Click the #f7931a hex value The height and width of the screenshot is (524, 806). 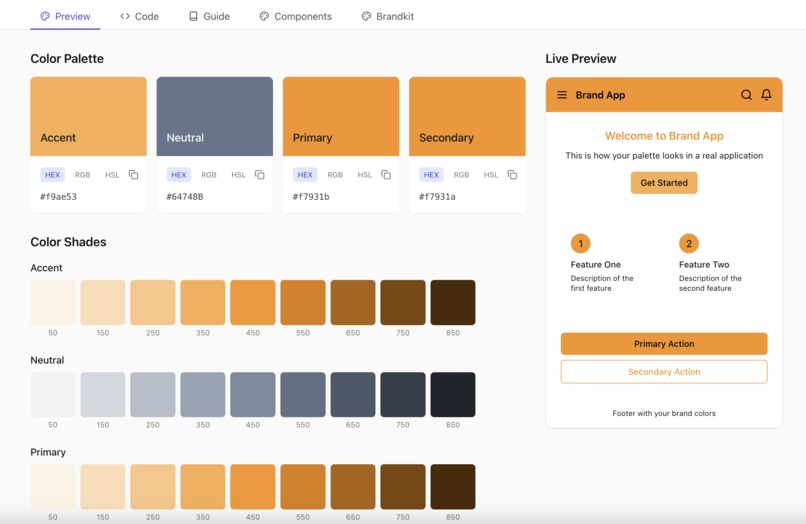pyautogui.click(x=437, y=196)
